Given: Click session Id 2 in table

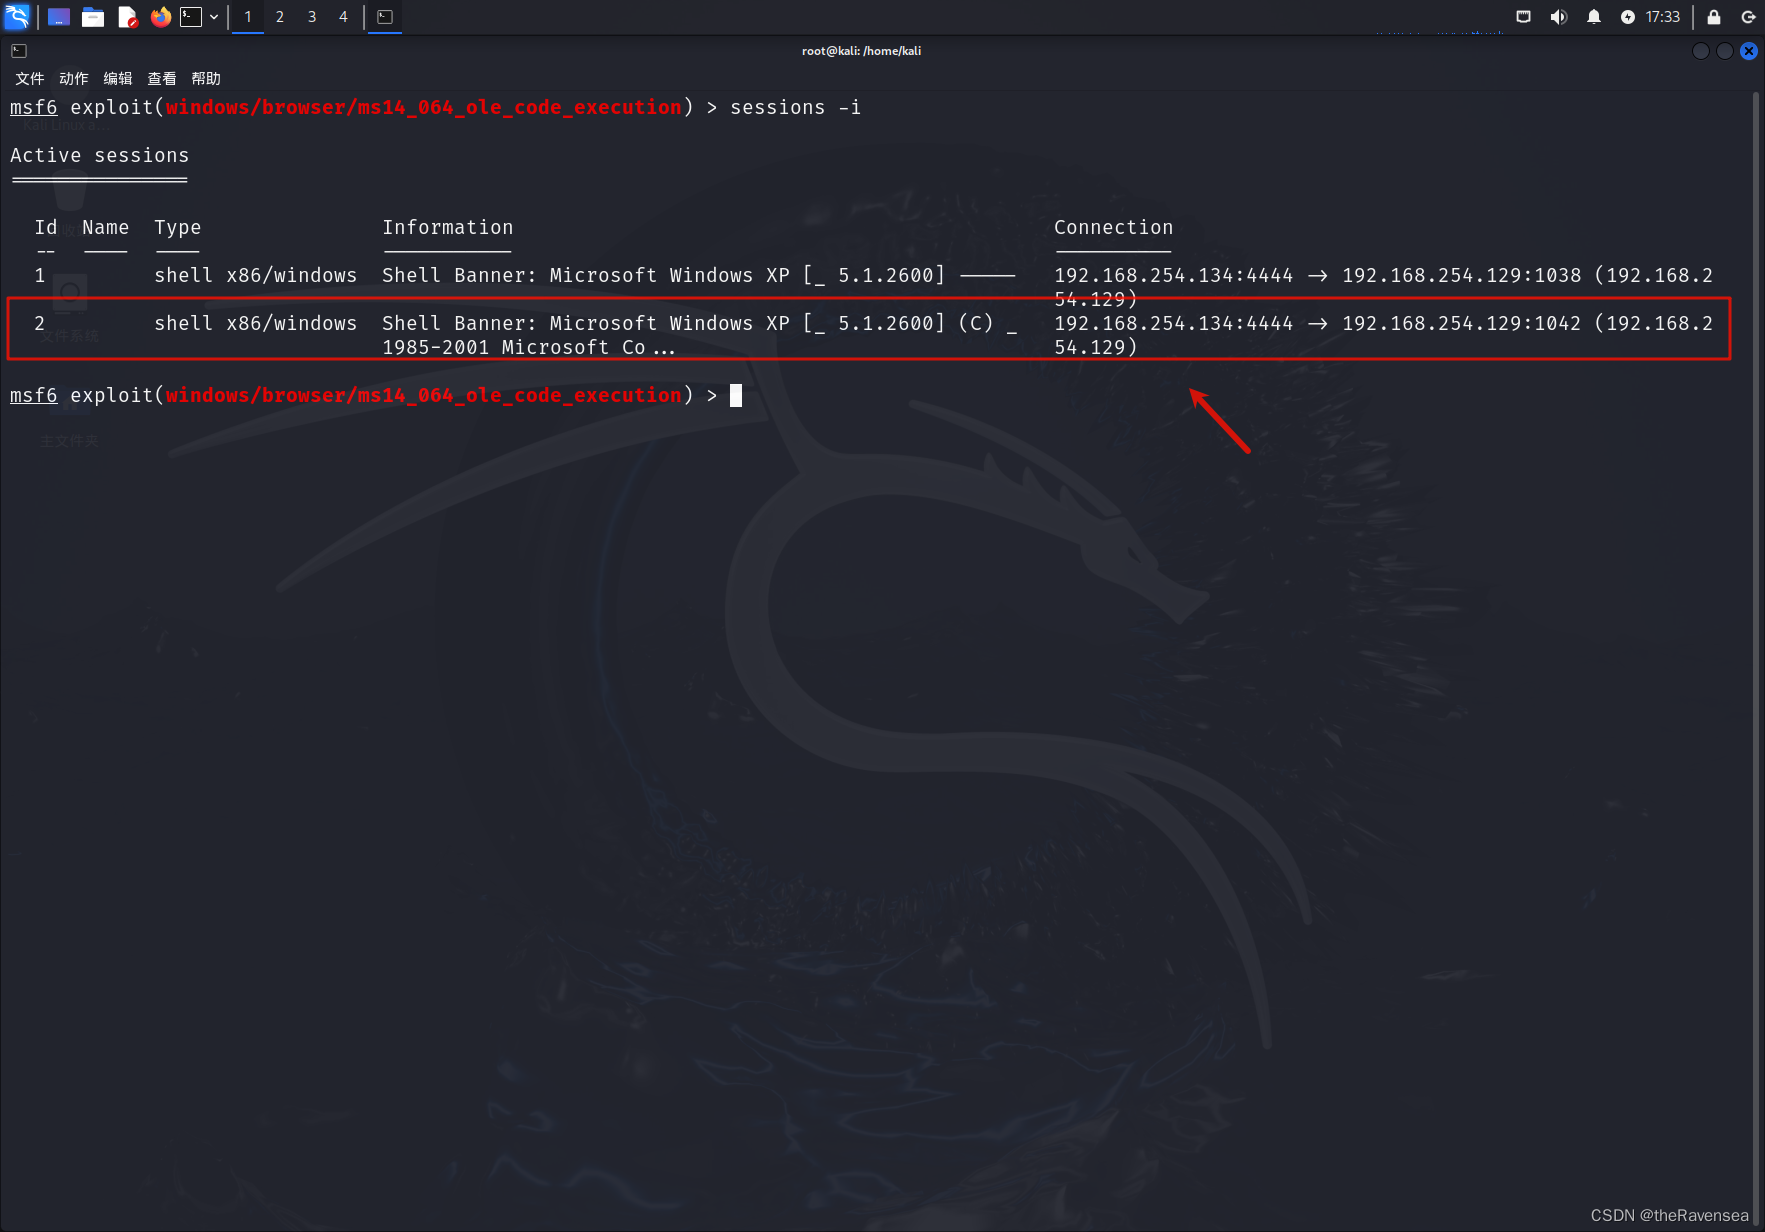Looking at the screenshot, I should tap(40, 323).
